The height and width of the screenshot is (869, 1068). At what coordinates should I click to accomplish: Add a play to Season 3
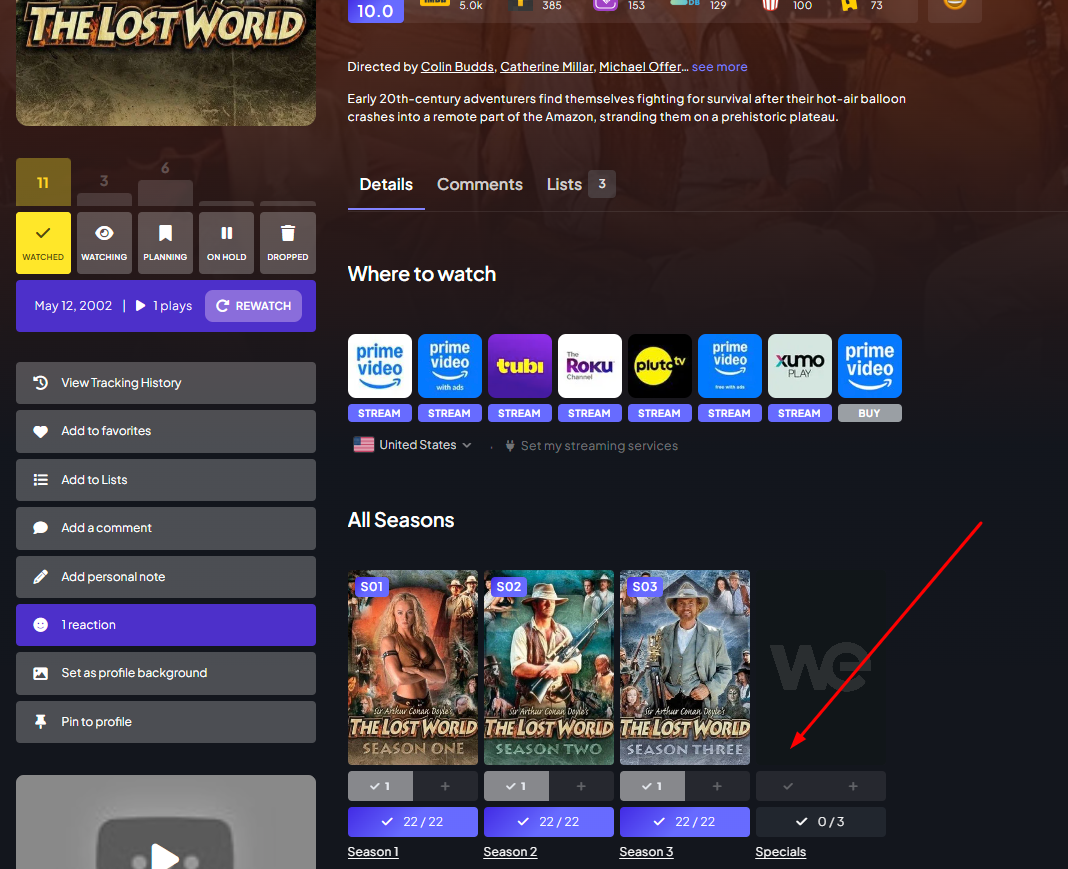click(717, 786)
